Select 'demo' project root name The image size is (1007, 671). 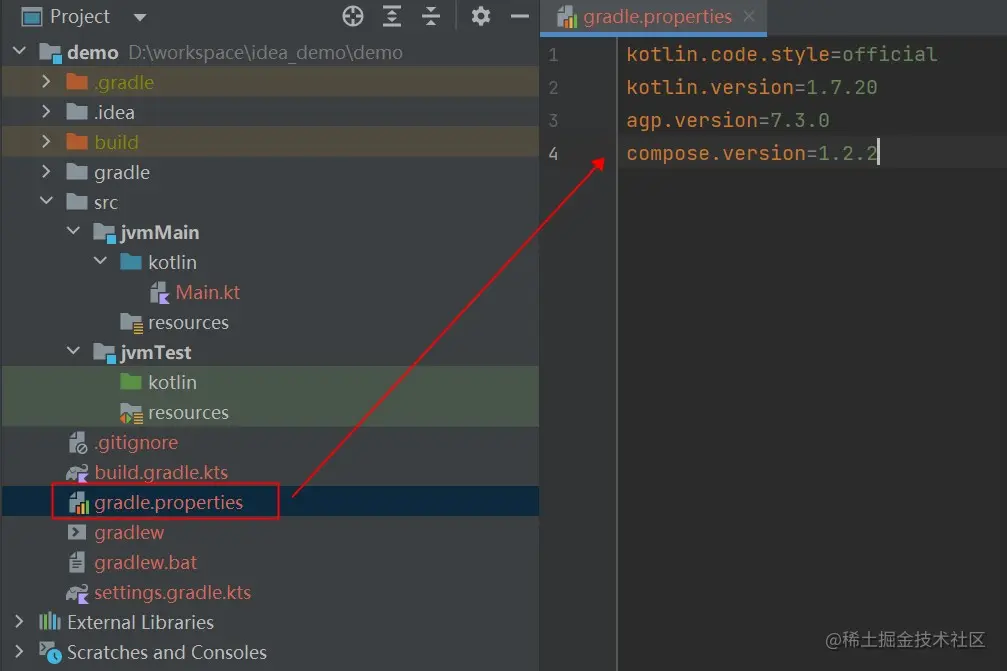[92, 53]
